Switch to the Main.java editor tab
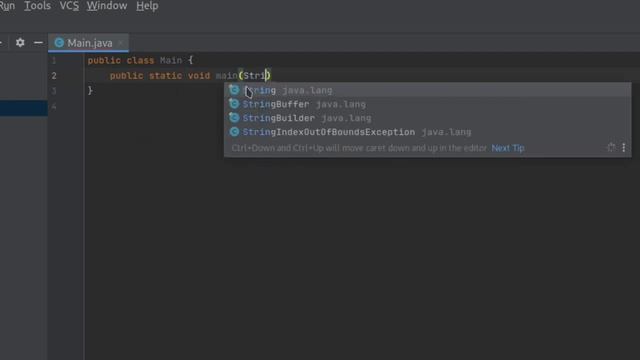 click(x=89, y=43)
